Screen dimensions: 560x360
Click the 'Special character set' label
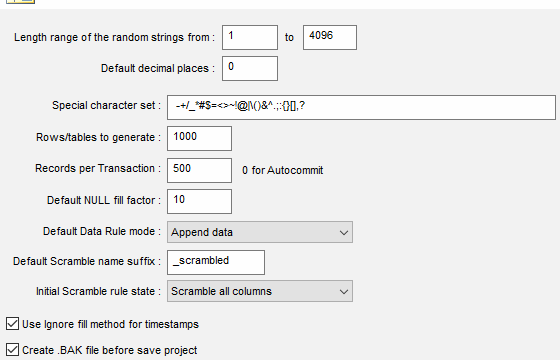click(106, 105)
